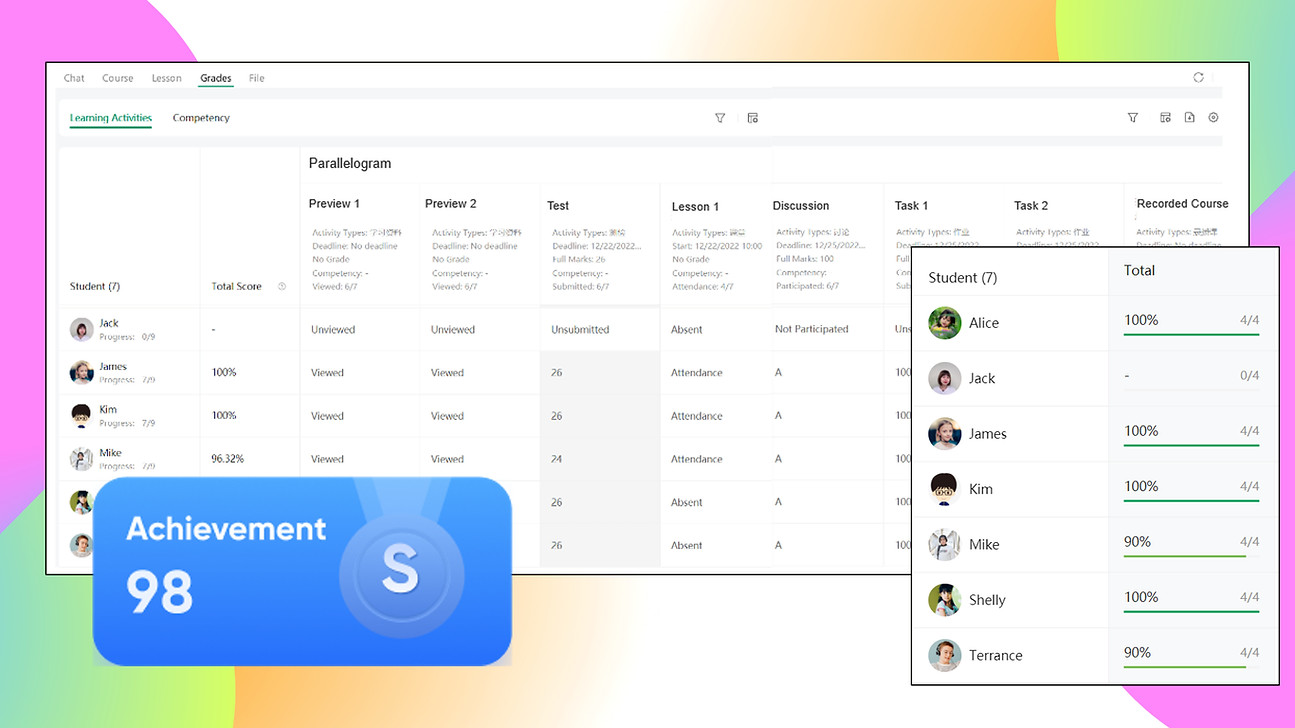The height and width of the screenshot is (728, 1295).
Task: Select the Learning Activities sub-tab
Action: (111, 118)
